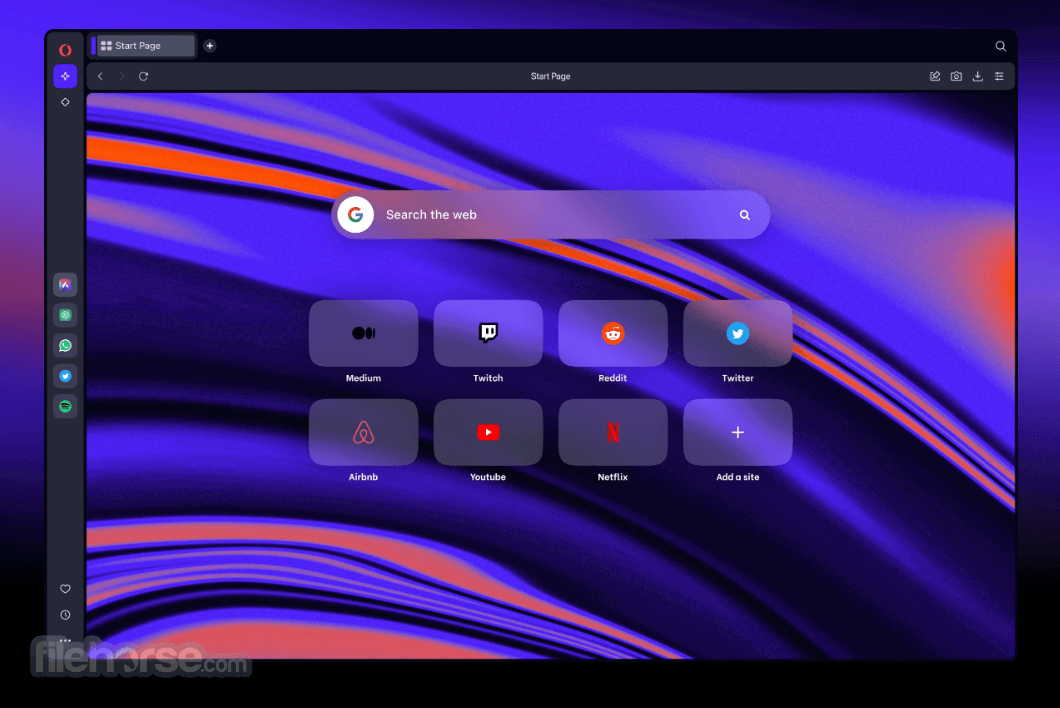Open Bookmarks via the heart icon
This screenshot has width=1060, height=708.
pyautogui.click(x=65, y=589)
